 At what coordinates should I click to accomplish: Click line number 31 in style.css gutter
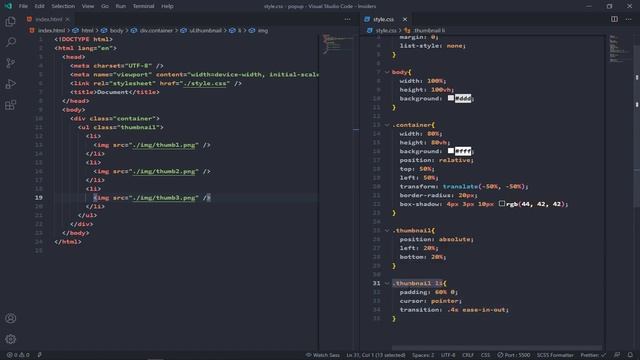coord(376,283)
